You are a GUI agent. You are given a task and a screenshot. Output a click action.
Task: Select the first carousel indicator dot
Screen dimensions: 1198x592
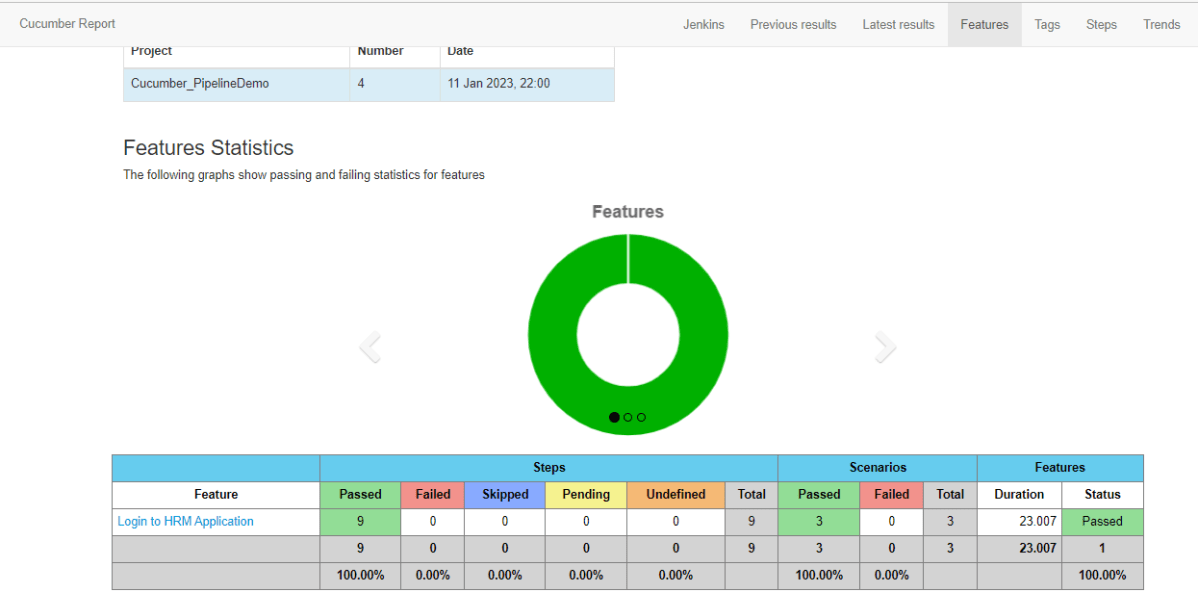614,417
